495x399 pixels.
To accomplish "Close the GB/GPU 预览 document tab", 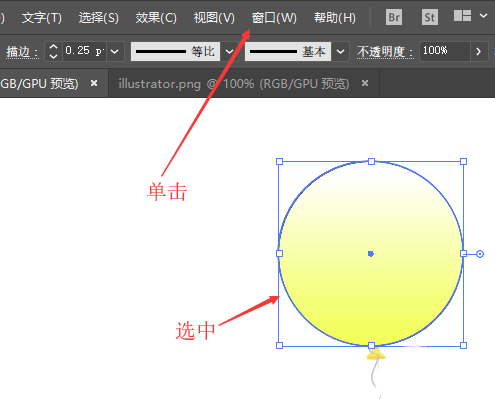I will click(x=94, y=83).
